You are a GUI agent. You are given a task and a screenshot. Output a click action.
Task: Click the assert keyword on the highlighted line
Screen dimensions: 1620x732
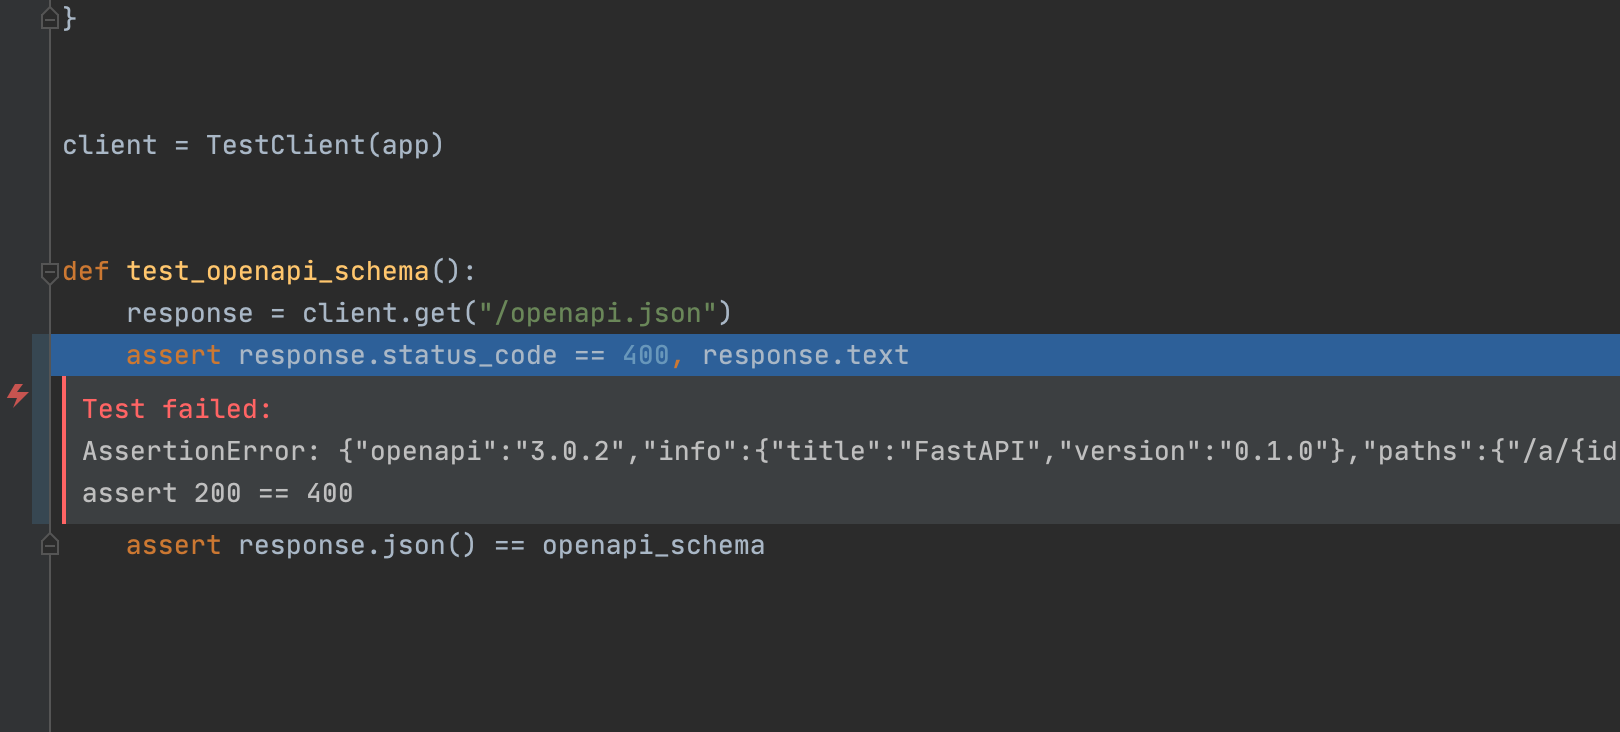173,355
